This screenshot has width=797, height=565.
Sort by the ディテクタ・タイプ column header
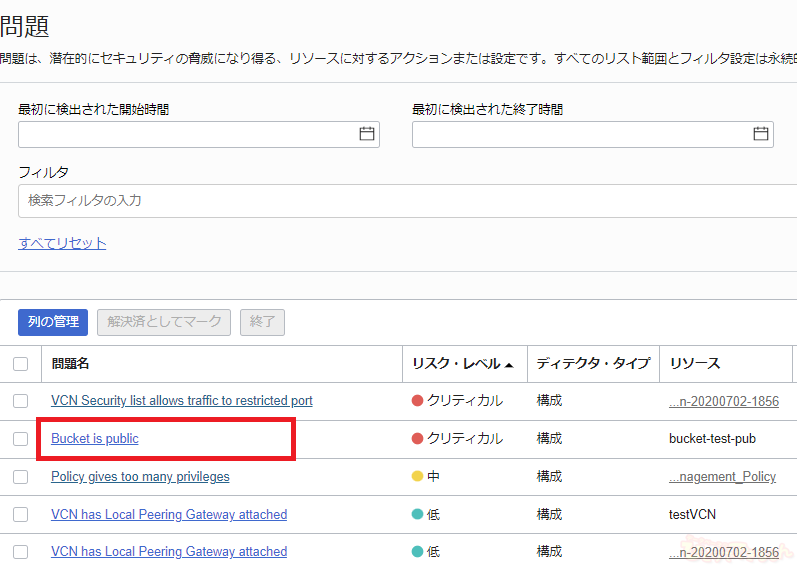[x=592, y=364]
